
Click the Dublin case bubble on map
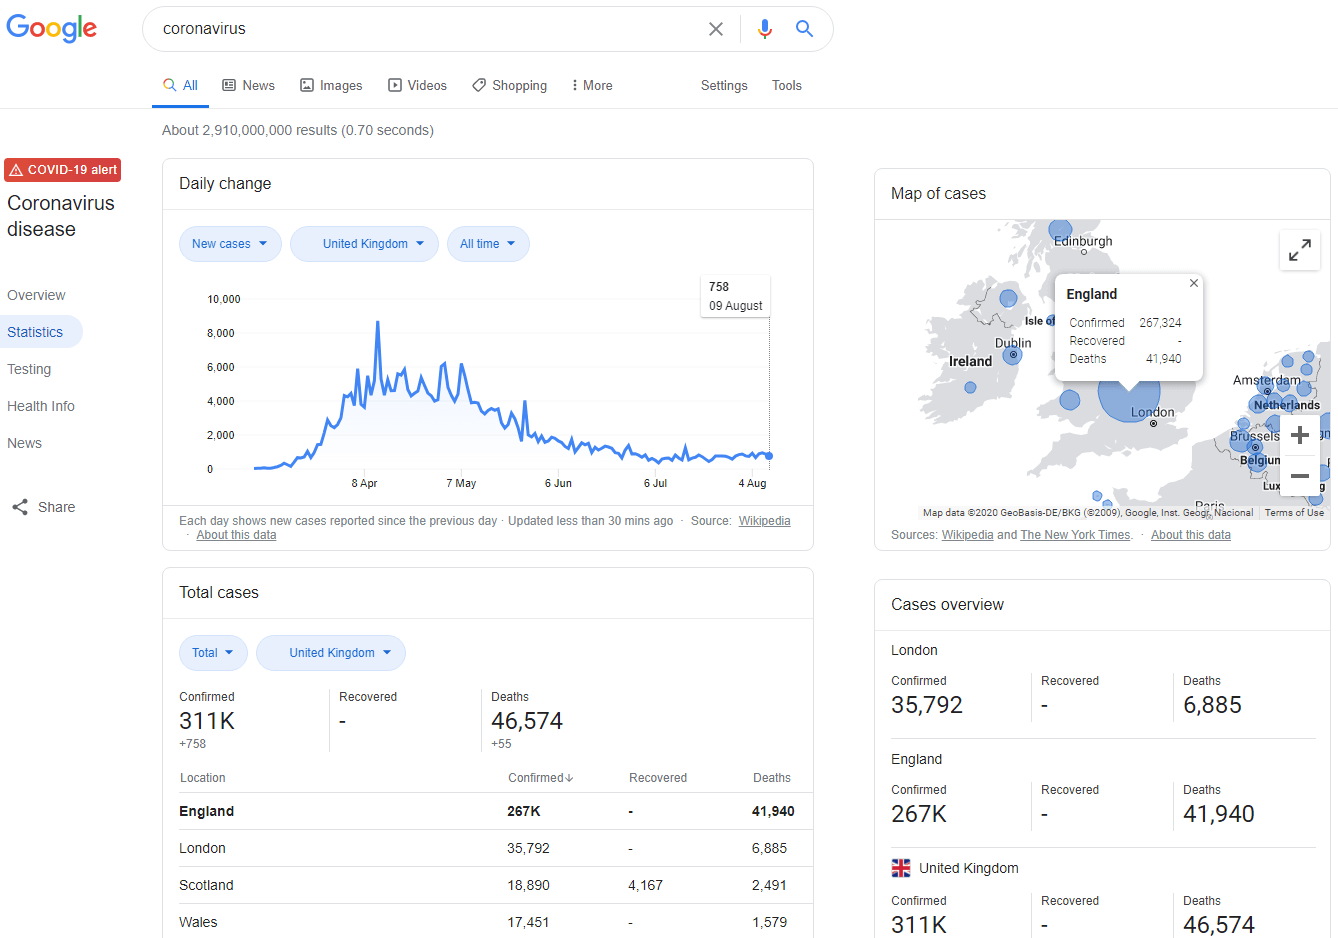click(x=1013, y=355)
